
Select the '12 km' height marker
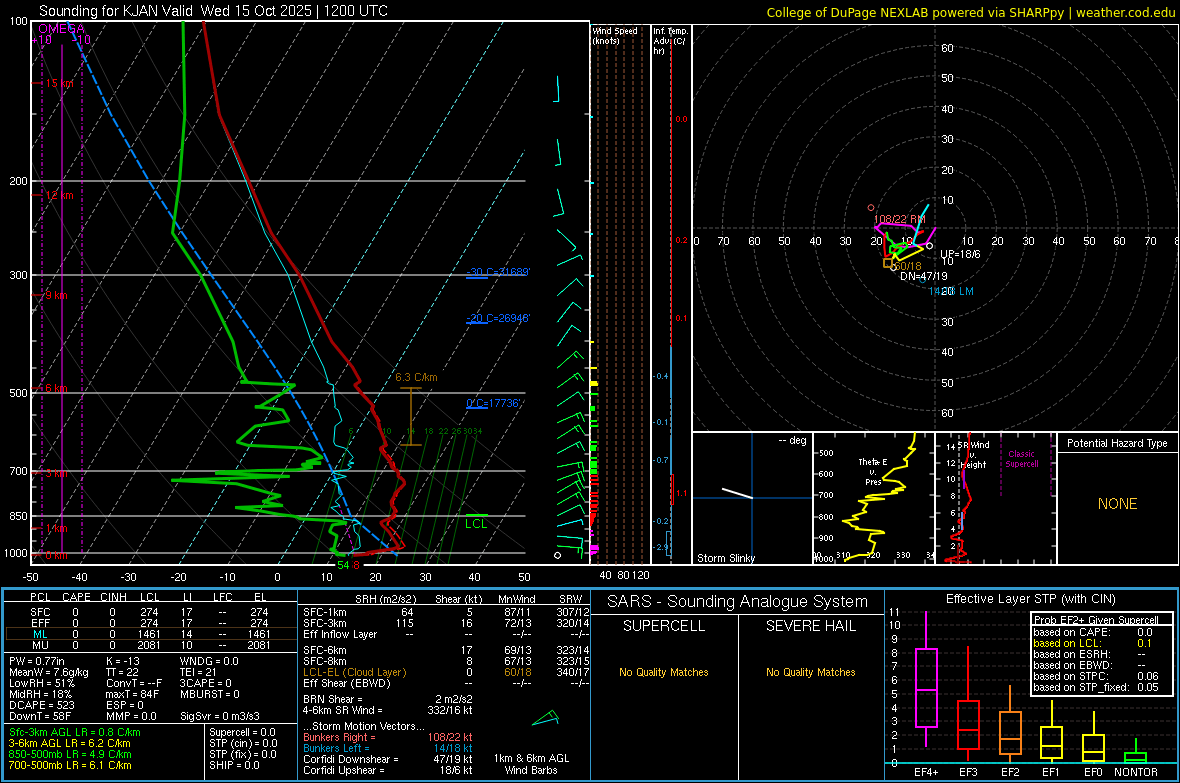[59, 195]
